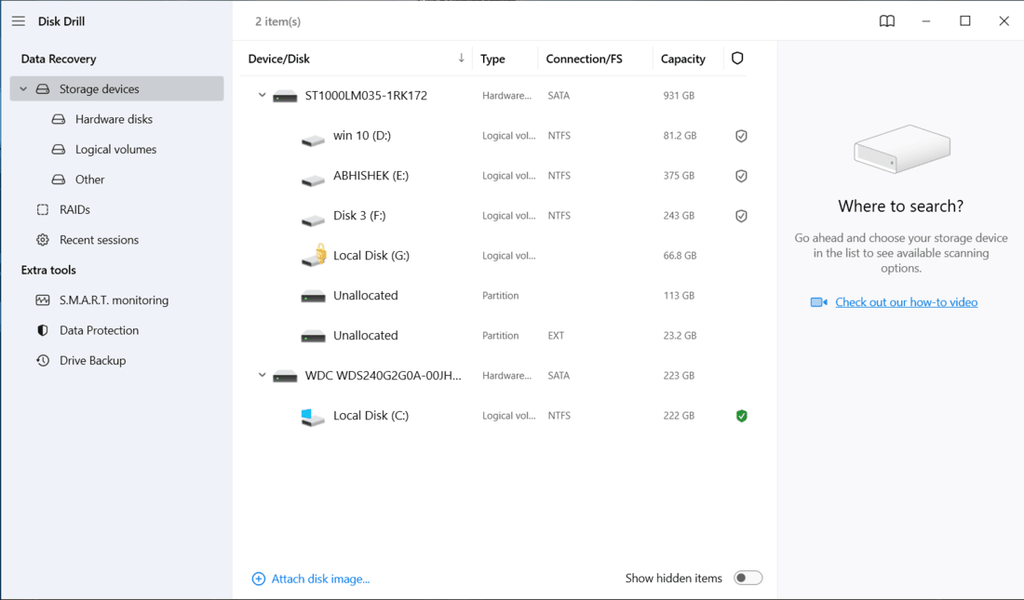This screenshot has width=1024, height=600.
Task: Open the hamburger menu
Action: click(x=17, y=20)
